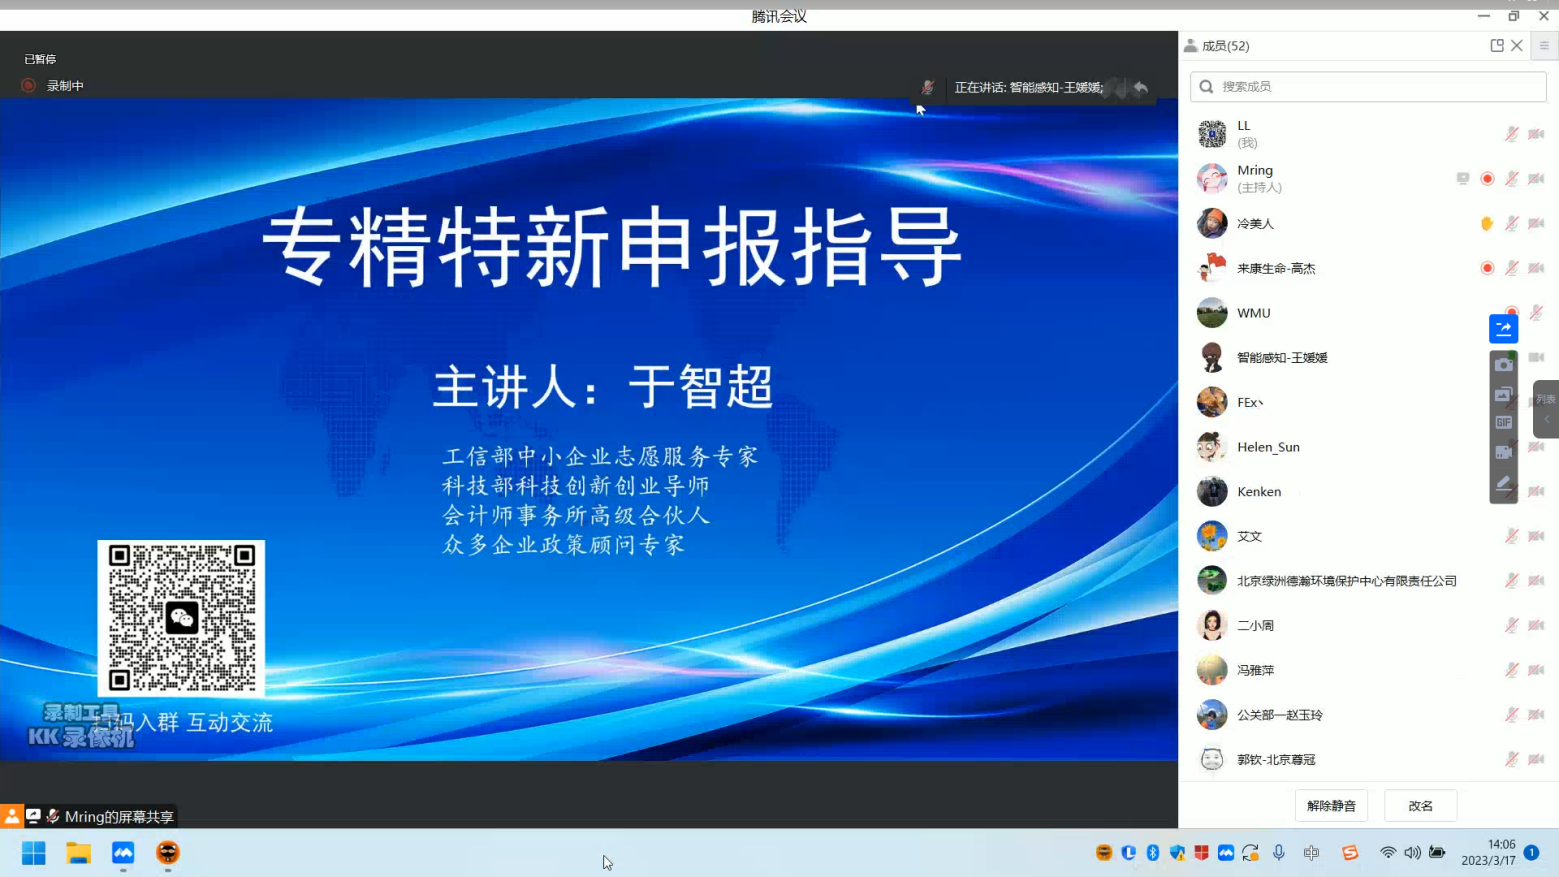Click the red recording status icon 录制中
This screenshot has width=1559, height=877.
(29, 86)
